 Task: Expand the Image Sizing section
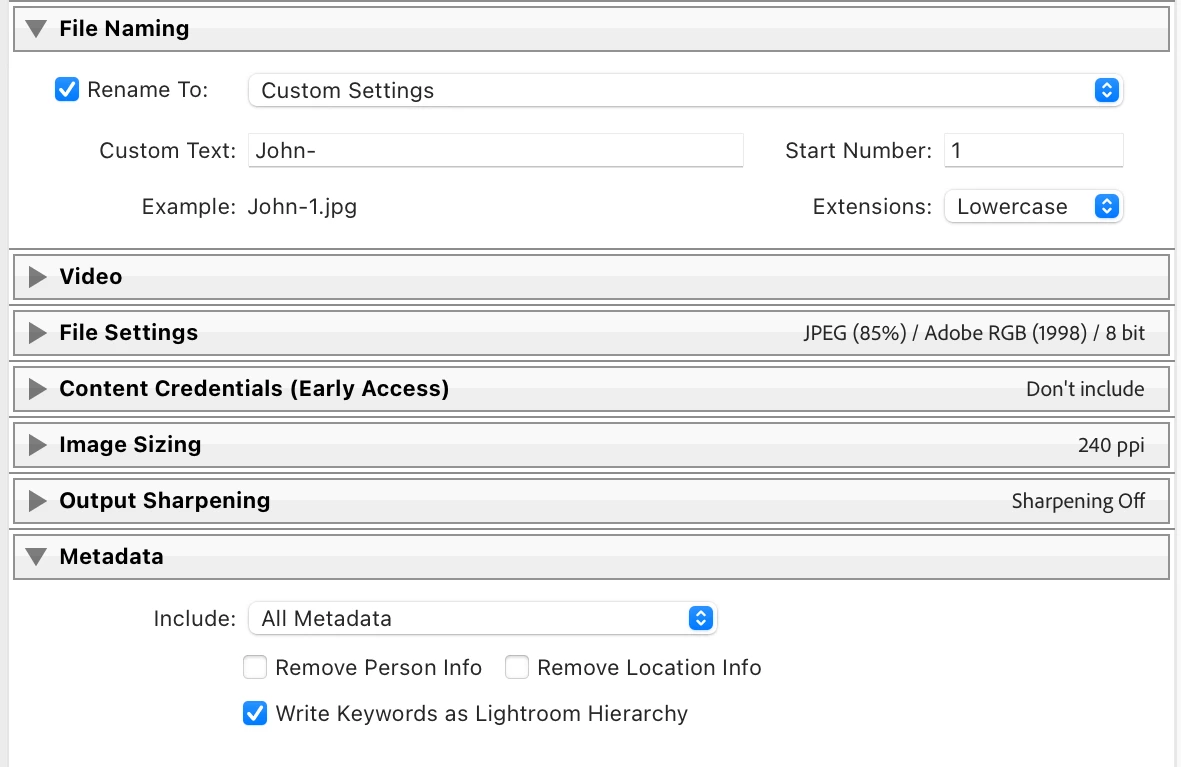pos(37,445)
